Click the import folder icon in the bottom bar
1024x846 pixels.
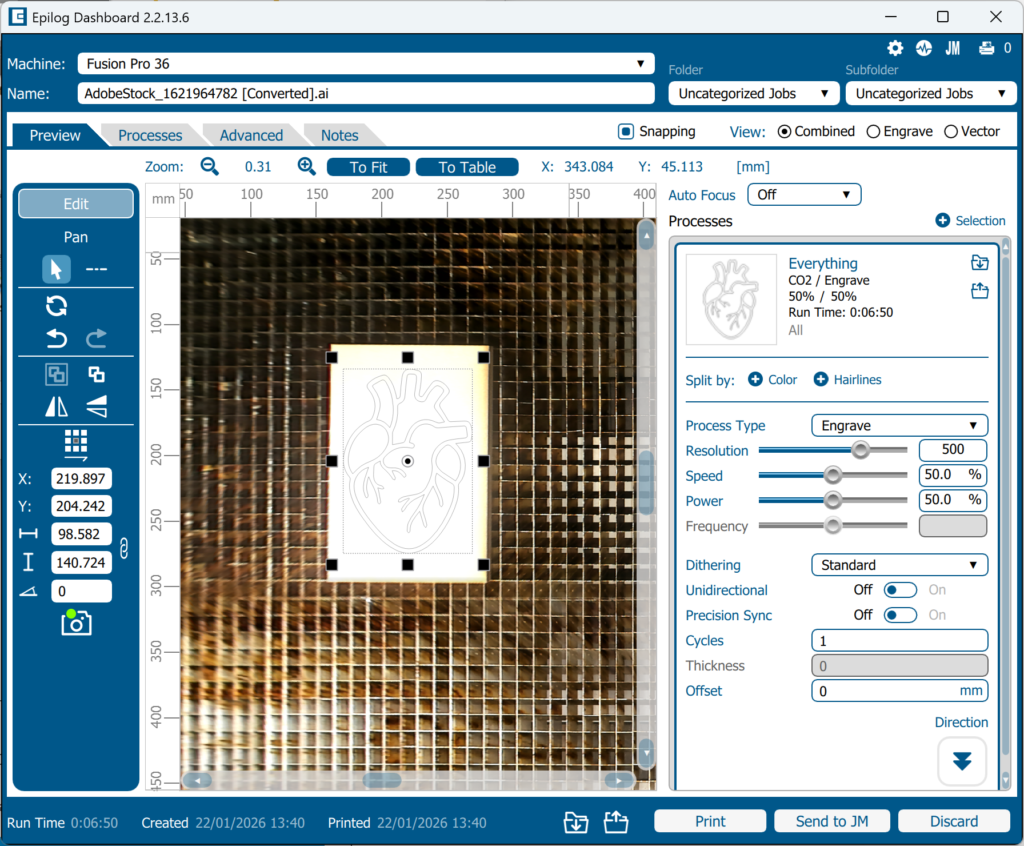coord(576,822)
